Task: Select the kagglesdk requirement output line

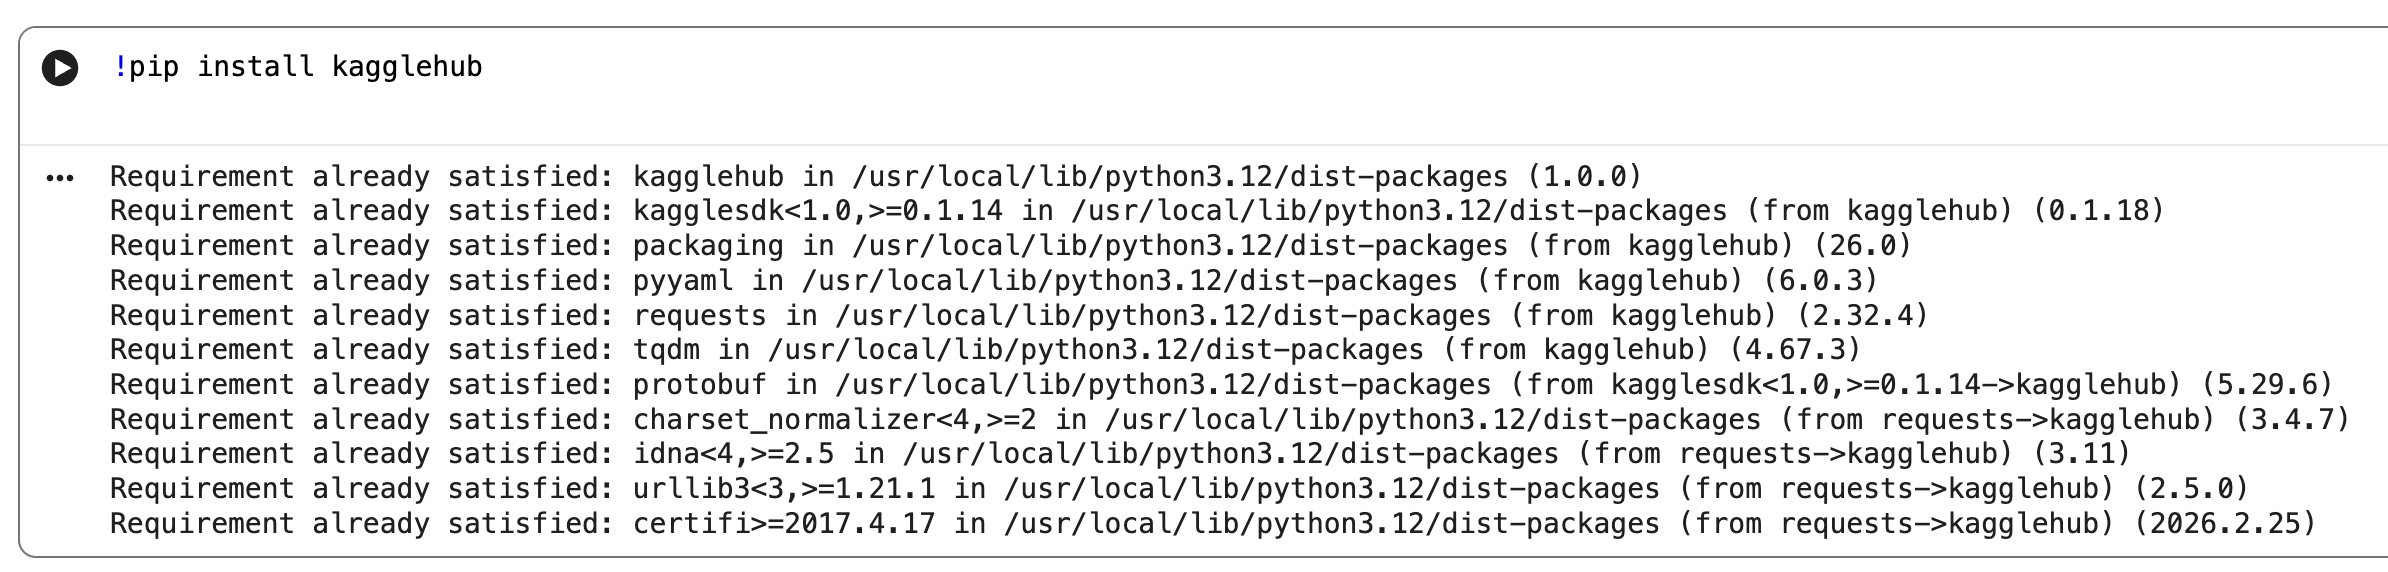Action: (x=1137, y=211)
